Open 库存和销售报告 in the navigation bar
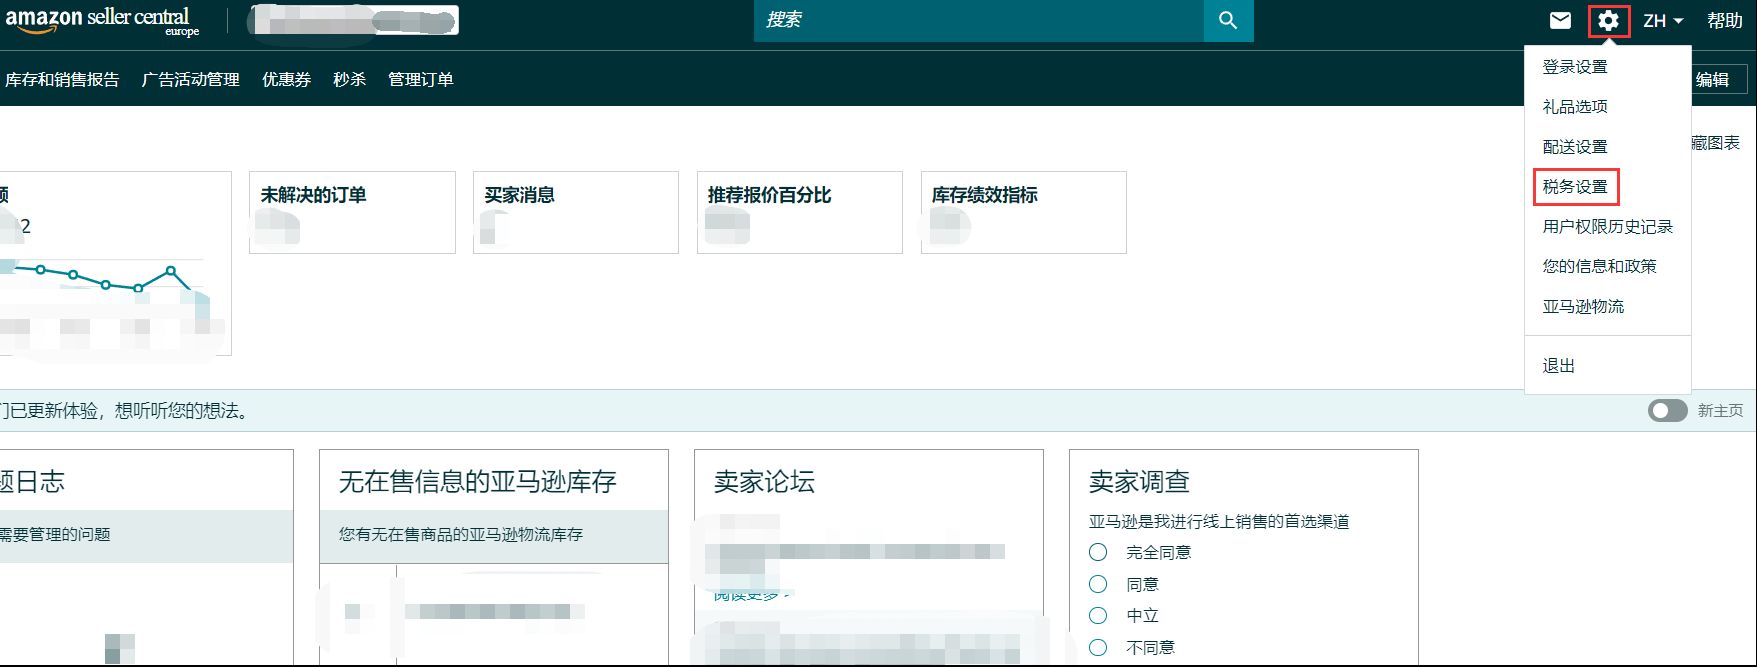1757x667 pixels. coord(62,80)
